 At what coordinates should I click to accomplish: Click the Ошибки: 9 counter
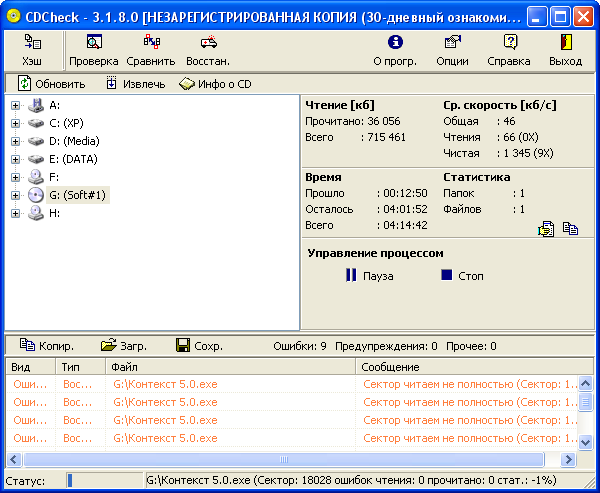click(300, 346)
